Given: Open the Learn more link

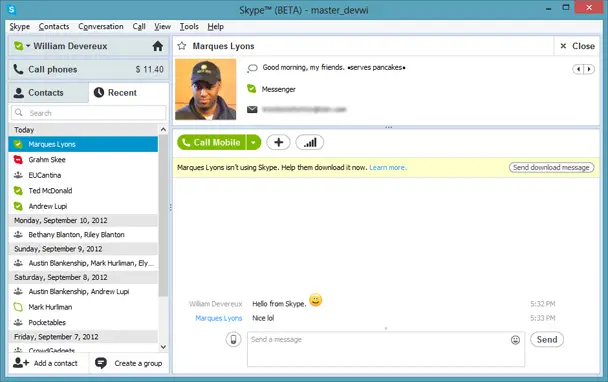Looking at the screenshot, I should pos(388,168).
